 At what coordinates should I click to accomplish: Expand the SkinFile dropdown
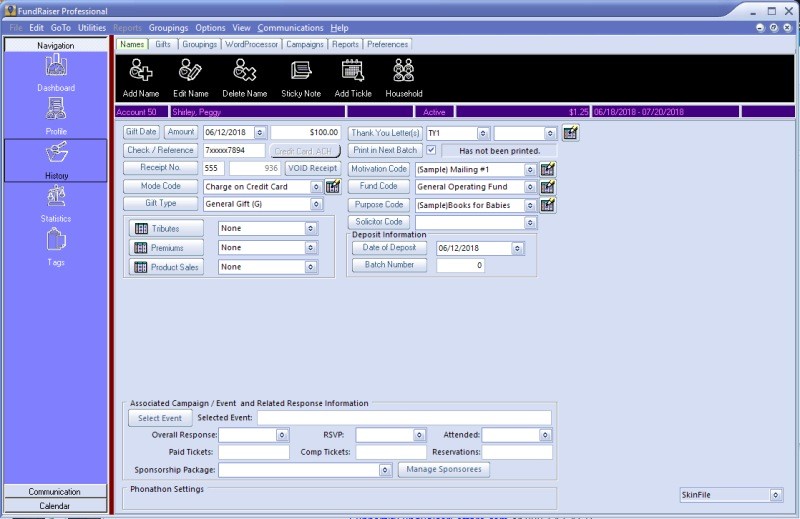point(776,494)
